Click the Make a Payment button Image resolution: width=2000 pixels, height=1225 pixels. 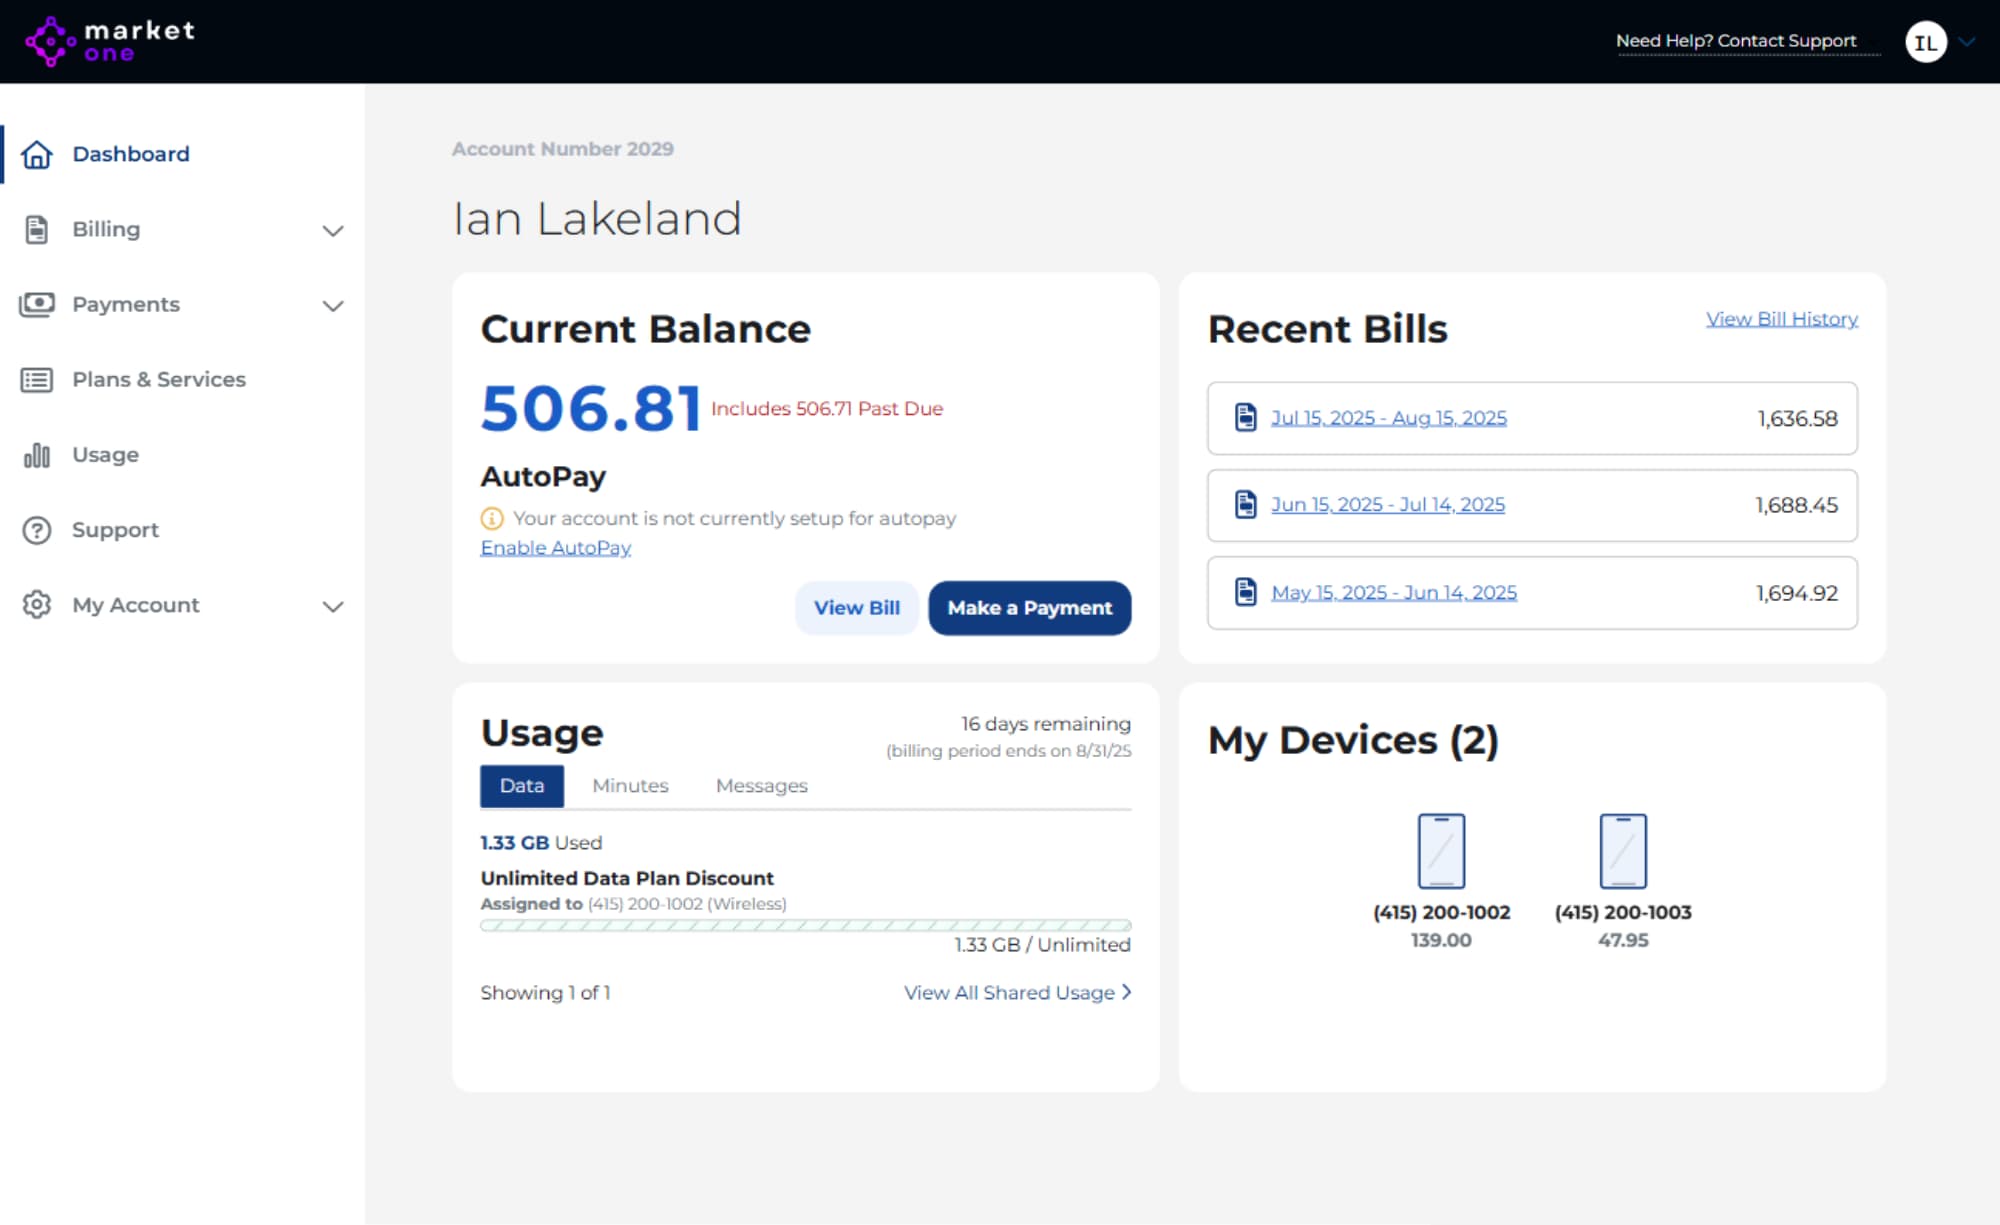click(1029, 608)
